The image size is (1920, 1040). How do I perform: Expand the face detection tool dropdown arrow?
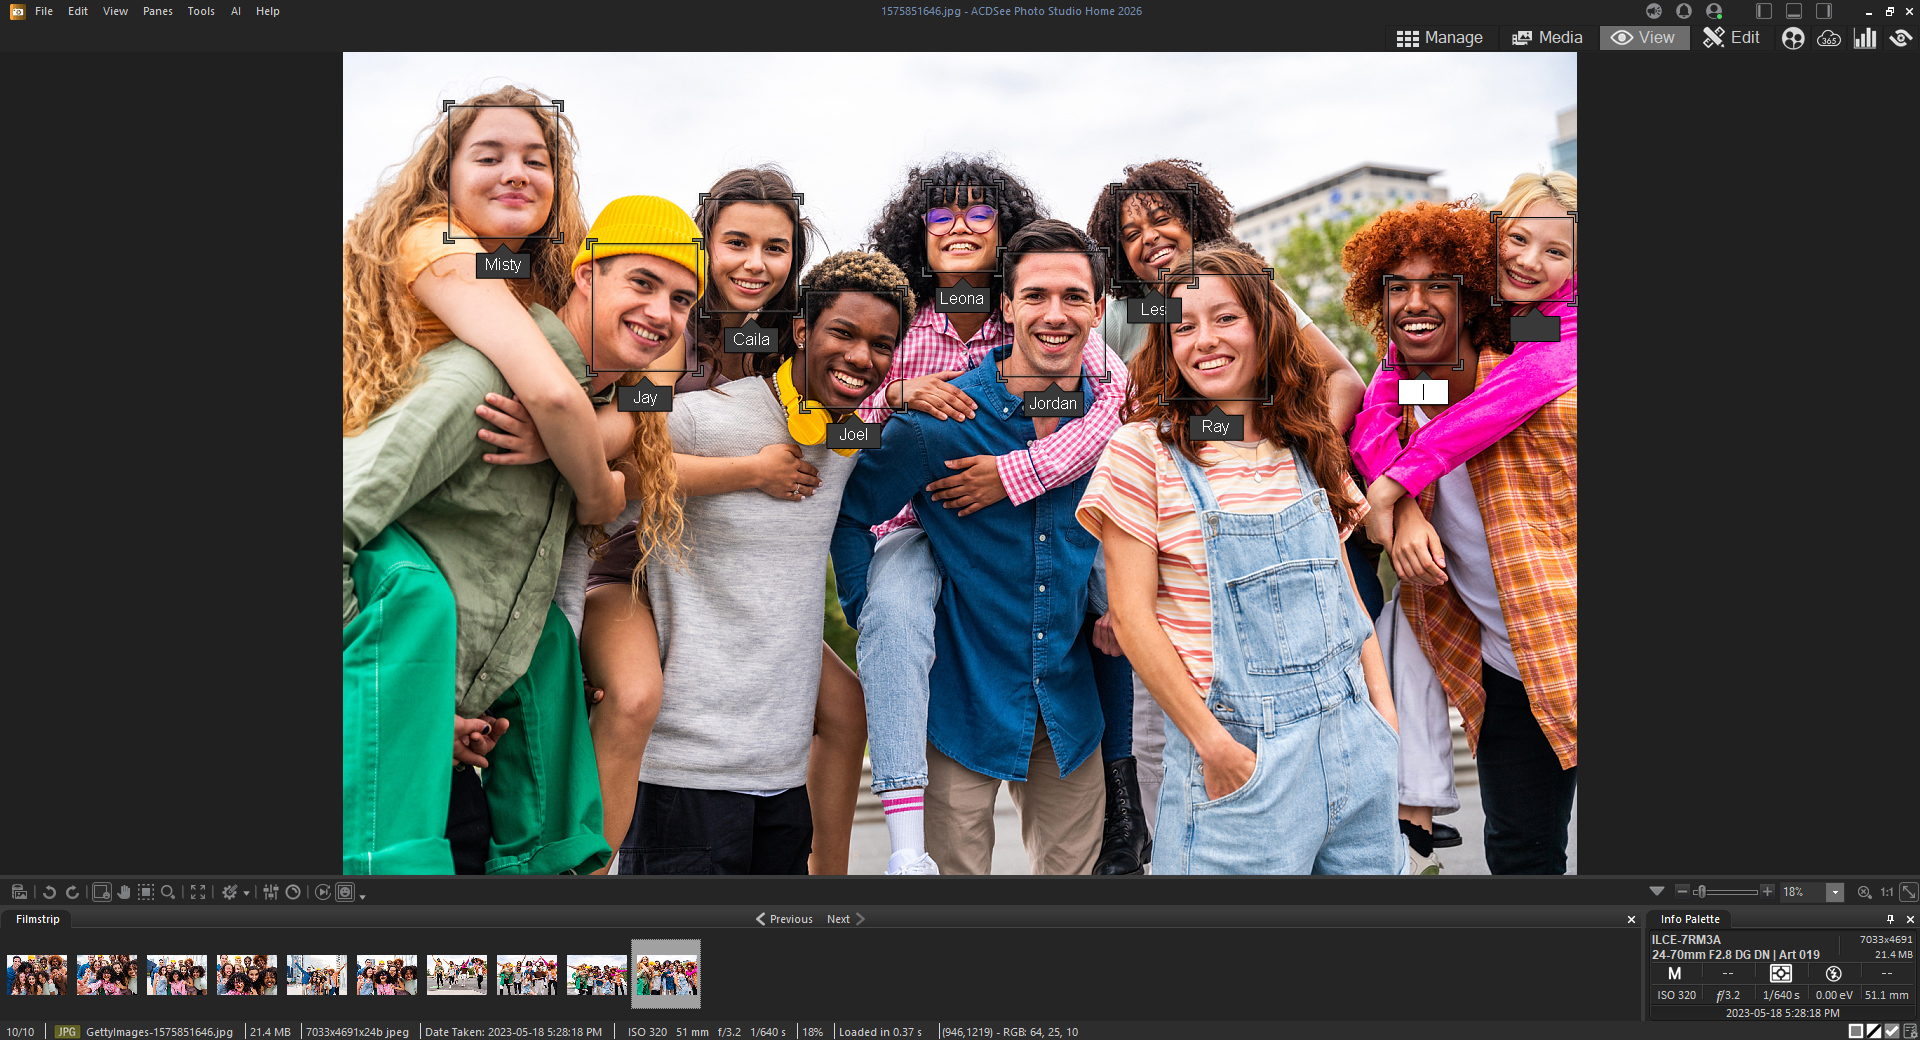point(362,895)
